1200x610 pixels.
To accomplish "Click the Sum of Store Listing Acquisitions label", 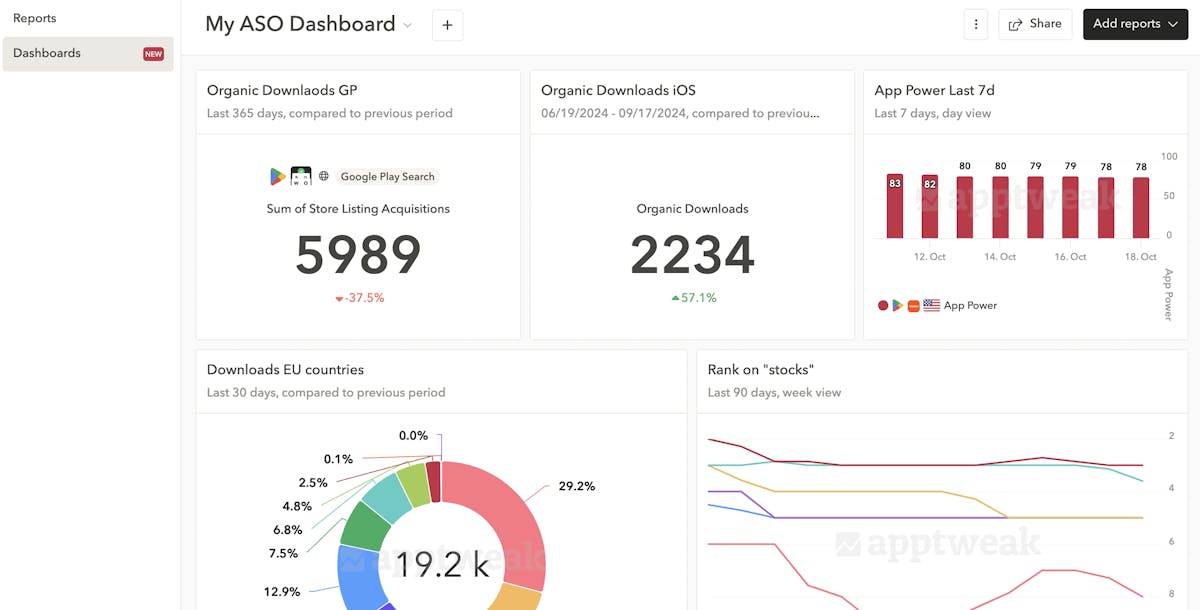I will [x=358, y=209].
